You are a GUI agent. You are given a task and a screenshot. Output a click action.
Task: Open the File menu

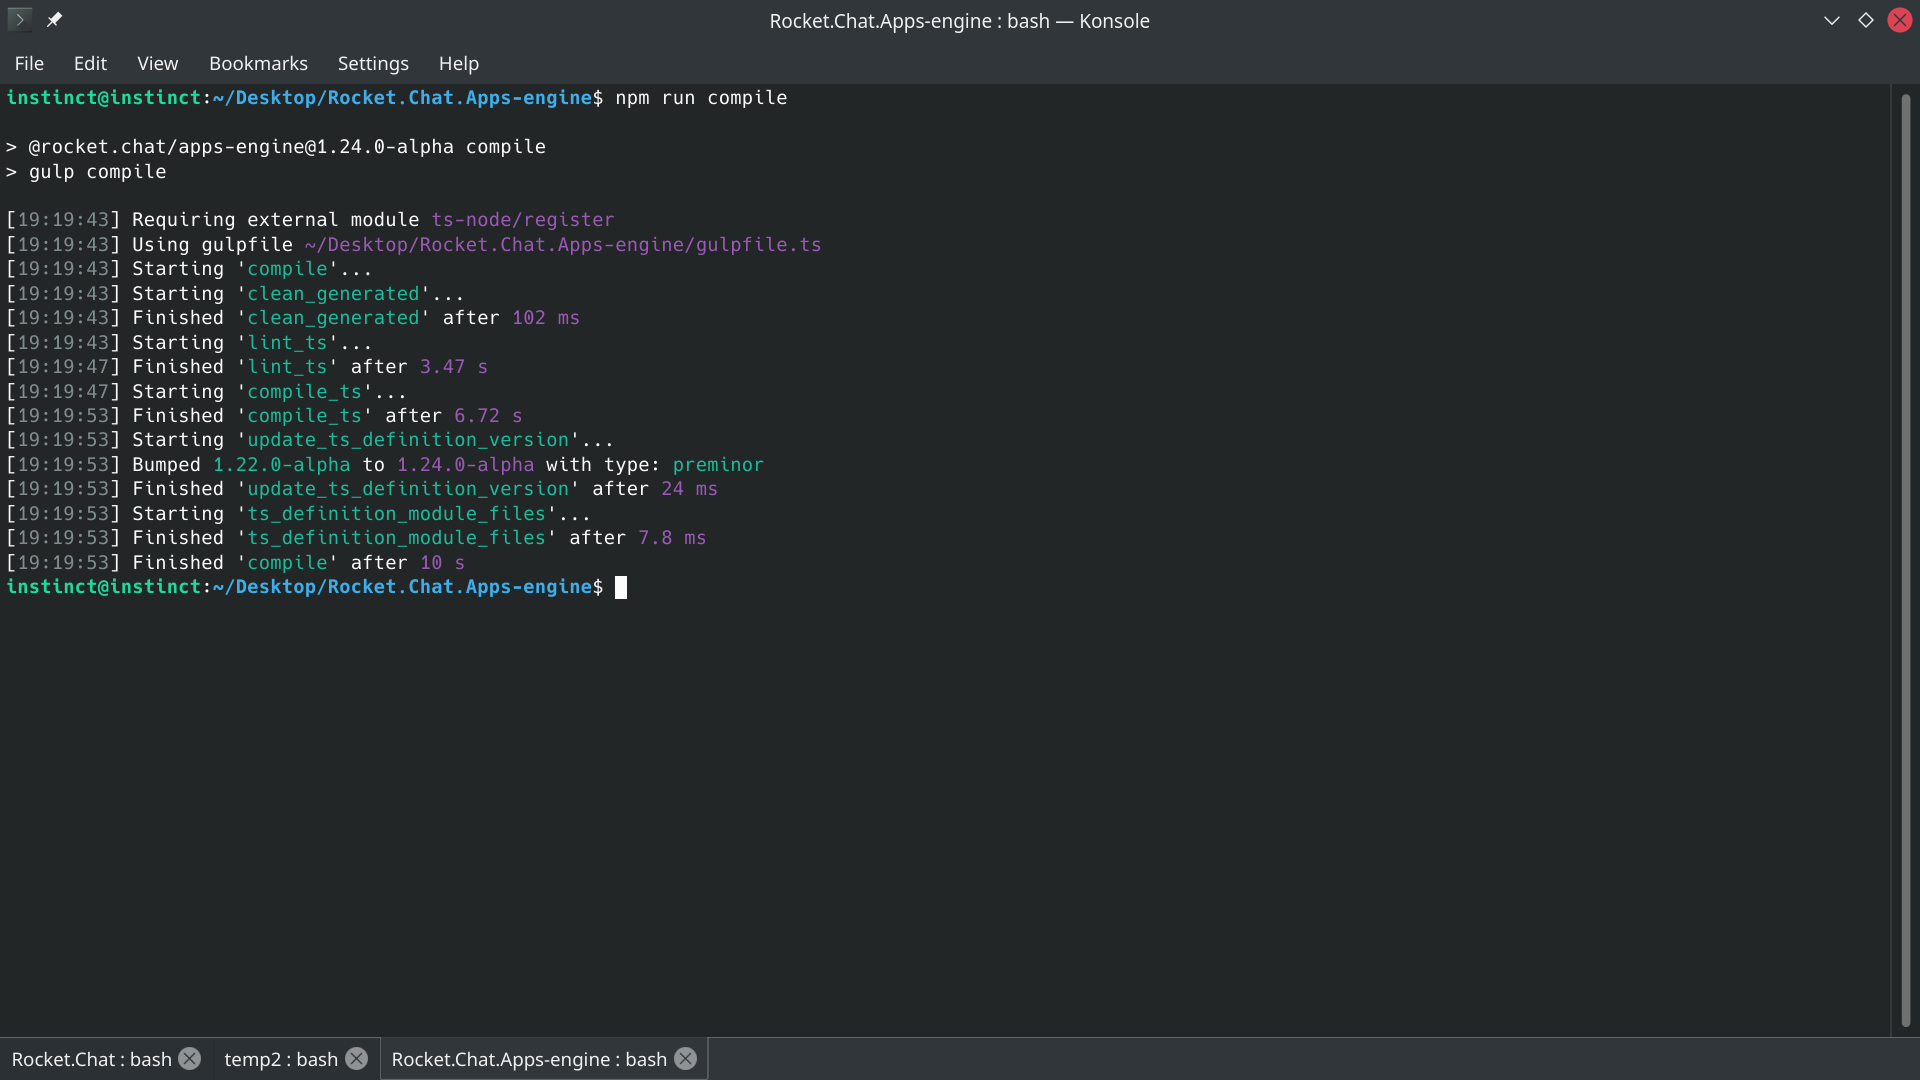(29, 63)
